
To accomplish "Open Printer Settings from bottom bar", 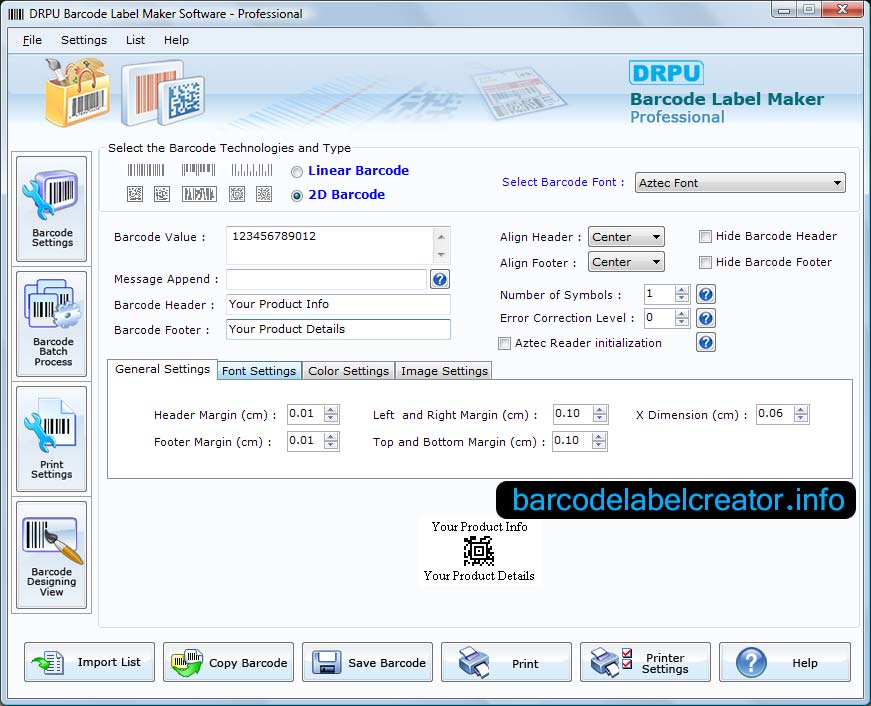I will point(645,662).
